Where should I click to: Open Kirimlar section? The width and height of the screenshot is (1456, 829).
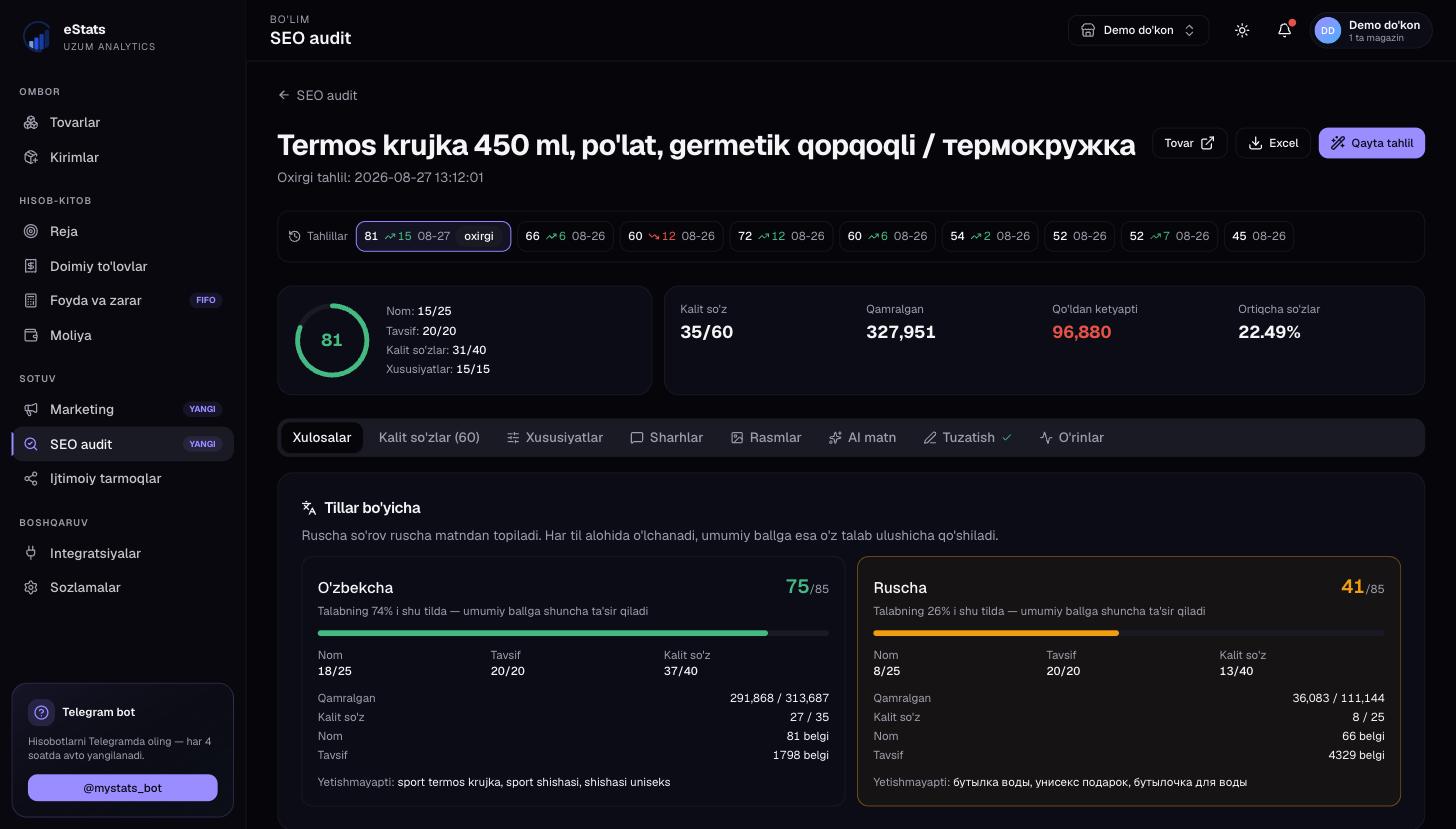[x=122, y=157]
